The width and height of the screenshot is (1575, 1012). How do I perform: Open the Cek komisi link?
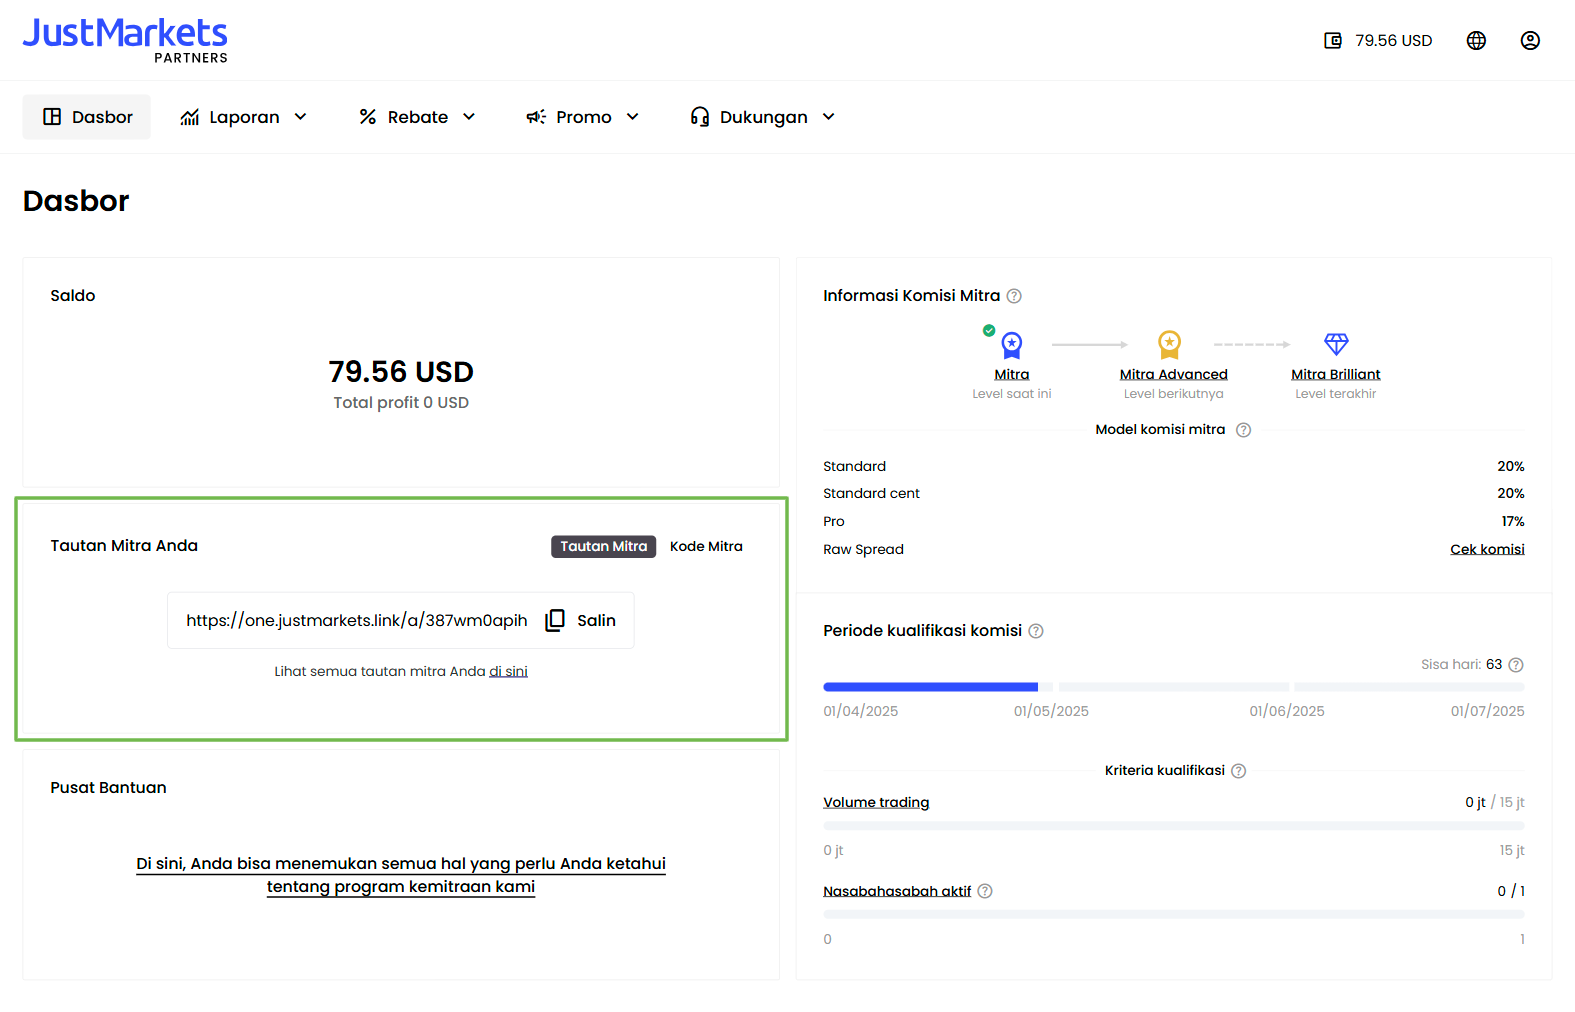(1487, 550)
